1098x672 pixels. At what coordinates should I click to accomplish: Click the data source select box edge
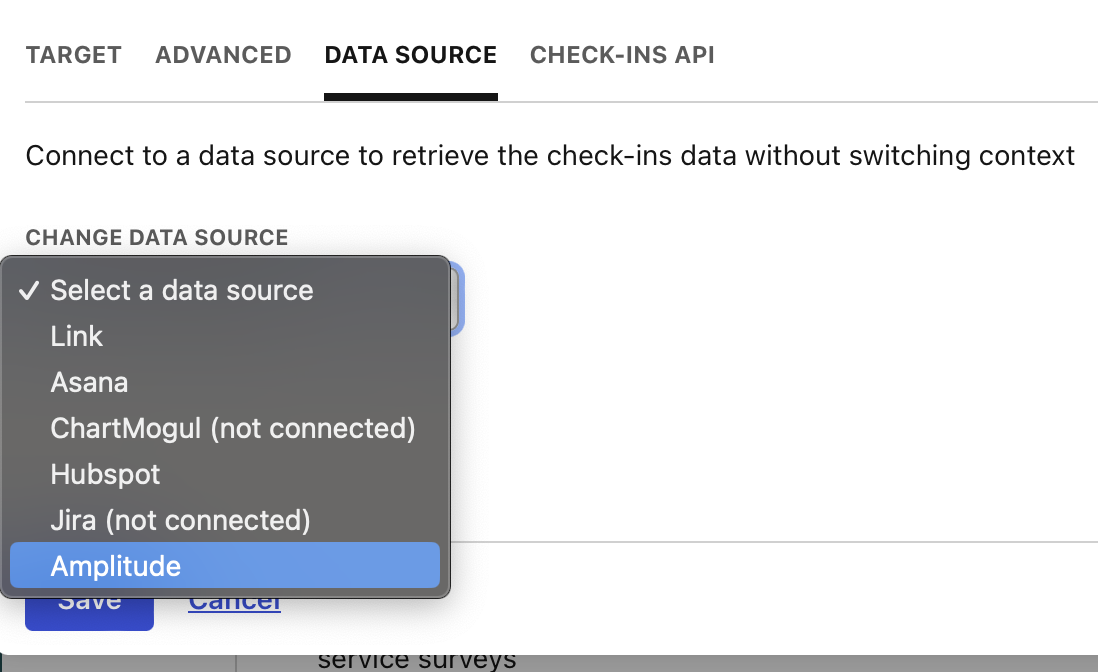[456, 298]
